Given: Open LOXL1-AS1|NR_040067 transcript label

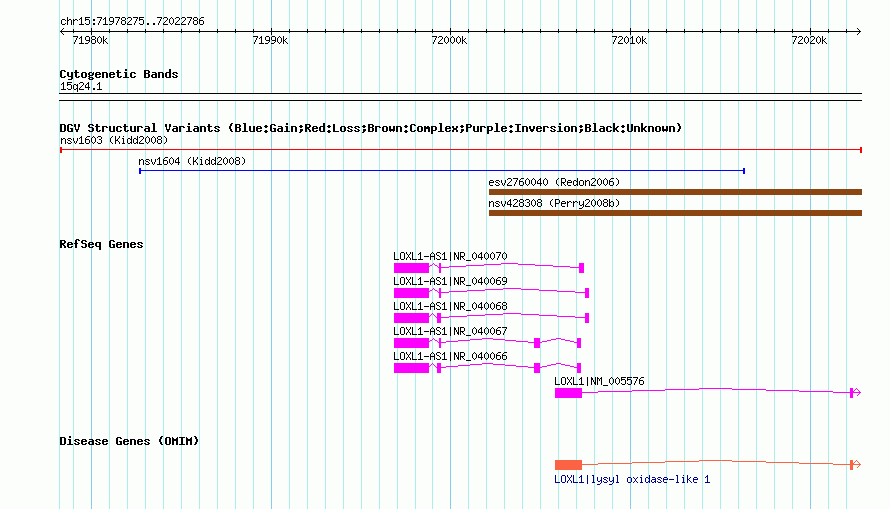Looking at the screenshot, I should [450, 331].
